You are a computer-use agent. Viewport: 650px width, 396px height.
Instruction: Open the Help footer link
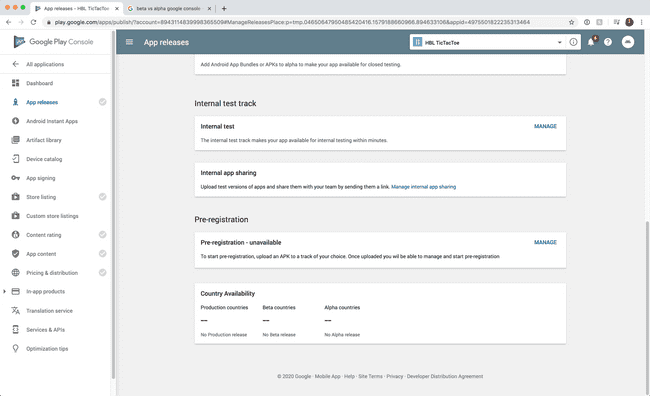pos(349,377)
